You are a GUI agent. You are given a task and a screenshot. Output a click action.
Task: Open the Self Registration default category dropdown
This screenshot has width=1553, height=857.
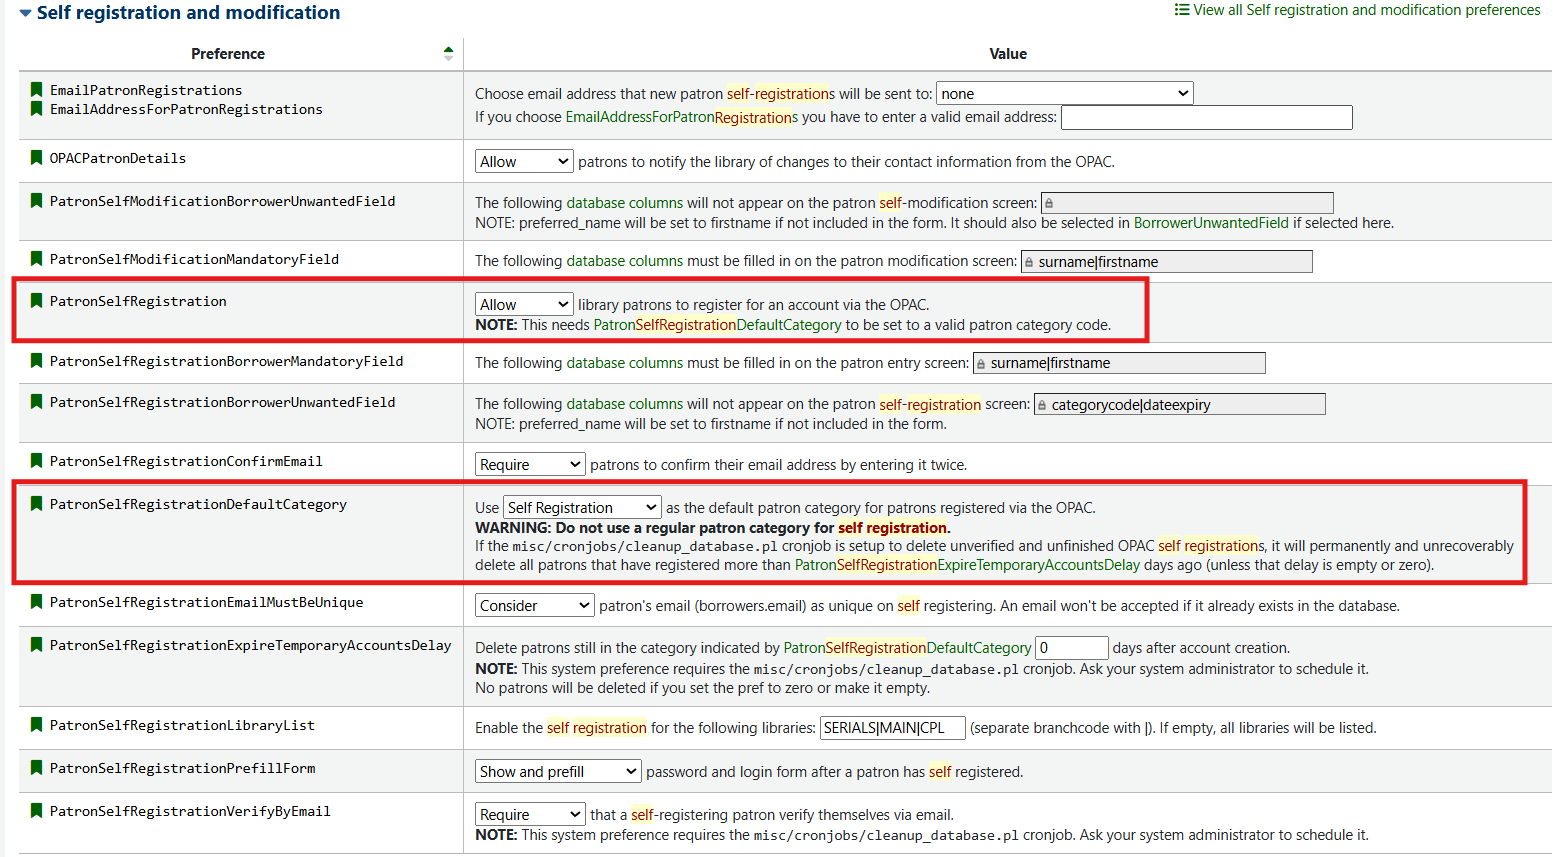coord(581,508)
